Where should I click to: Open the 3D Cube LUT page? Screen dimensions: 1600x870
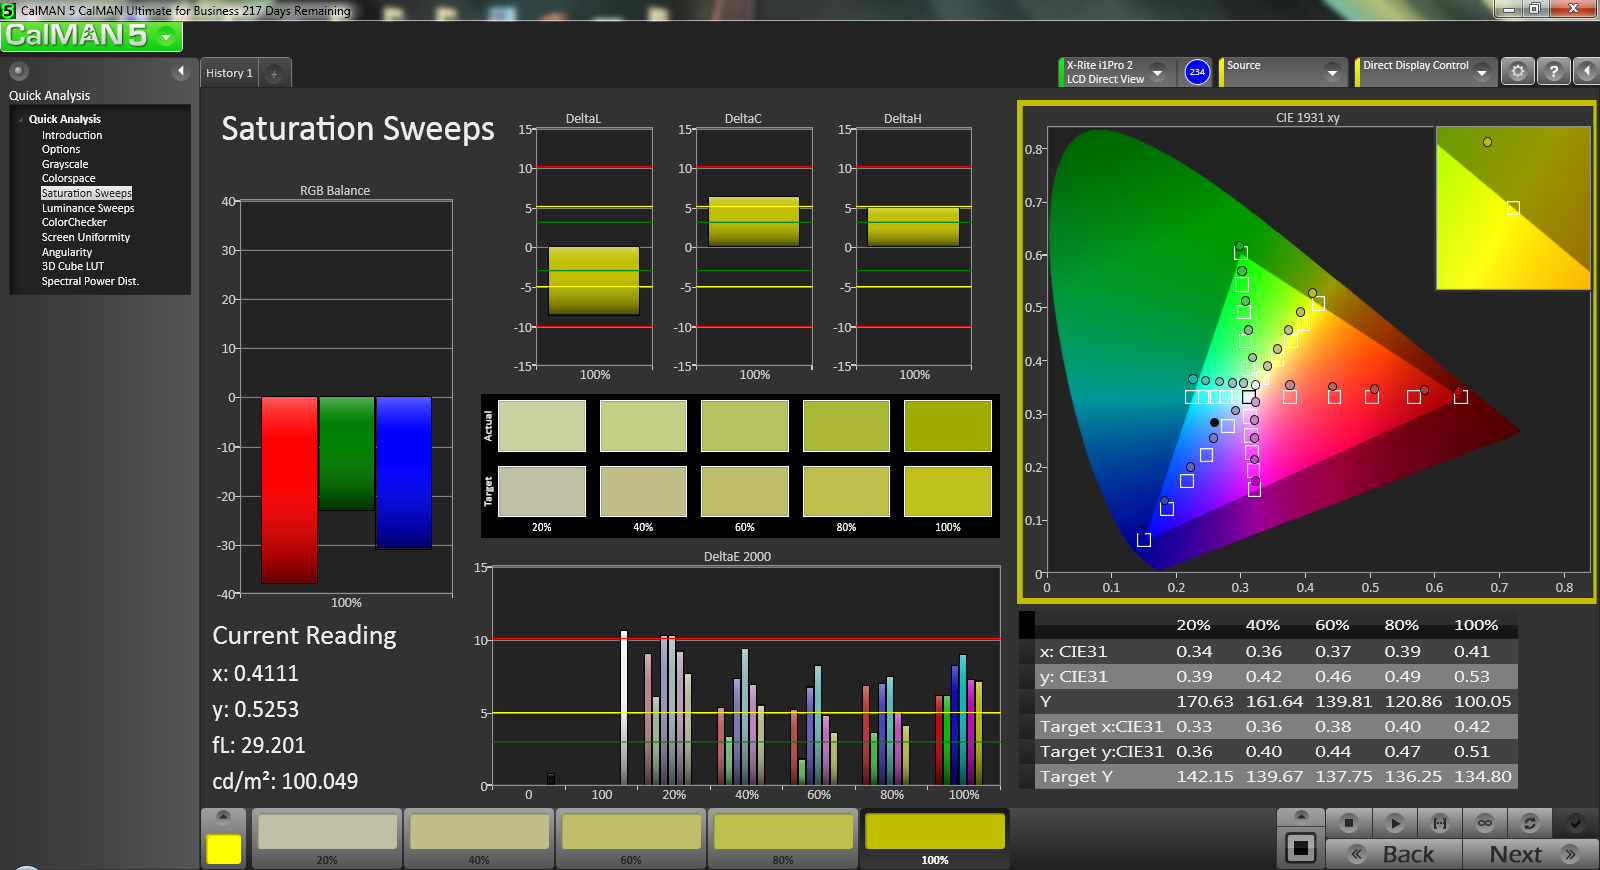pos(73,266)
